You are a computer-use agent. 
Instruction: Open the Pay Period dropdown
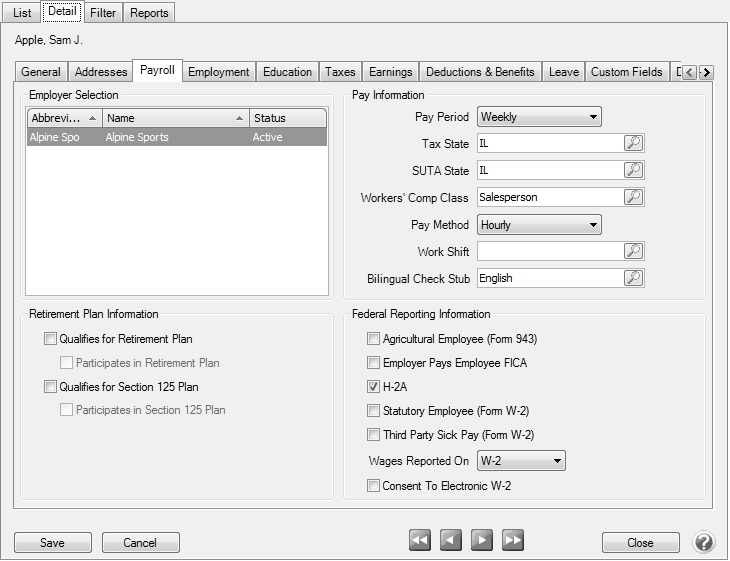pyautogui.click(x=539, y=117)
